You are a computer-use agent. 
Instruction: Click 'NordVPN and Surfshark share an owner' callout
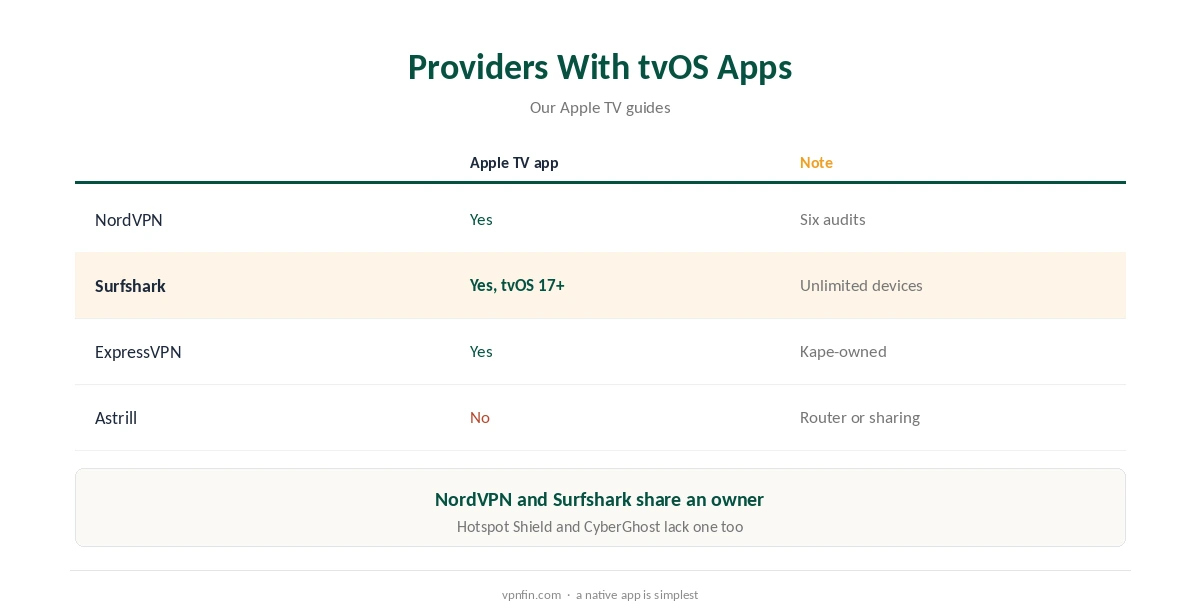click(x=600, y=499)
